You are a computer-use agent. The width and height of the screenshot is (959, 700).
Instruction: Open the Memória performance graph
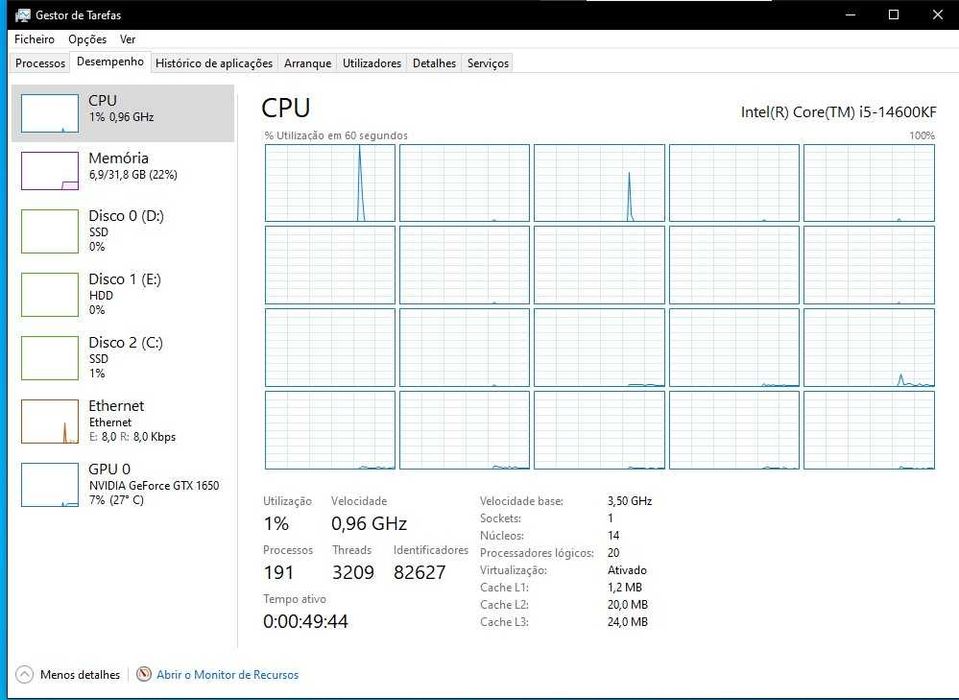[50, 170]
